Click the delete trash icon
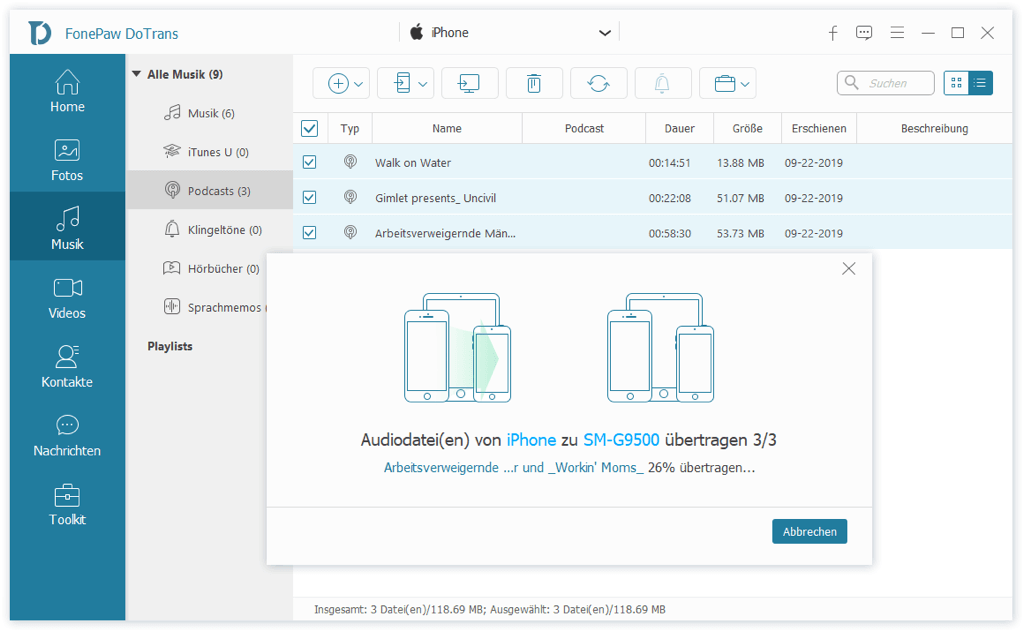 click(534, 84)
